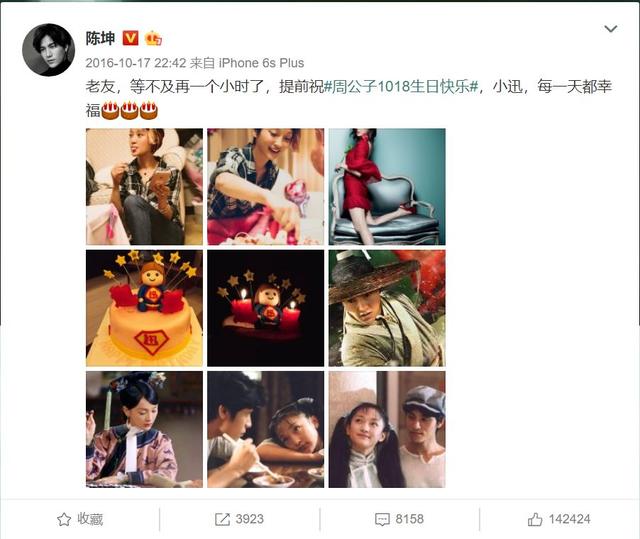The image size is (640, 539).
Task: Like the post with the thumbs-up icon
Action: point(535,519)
